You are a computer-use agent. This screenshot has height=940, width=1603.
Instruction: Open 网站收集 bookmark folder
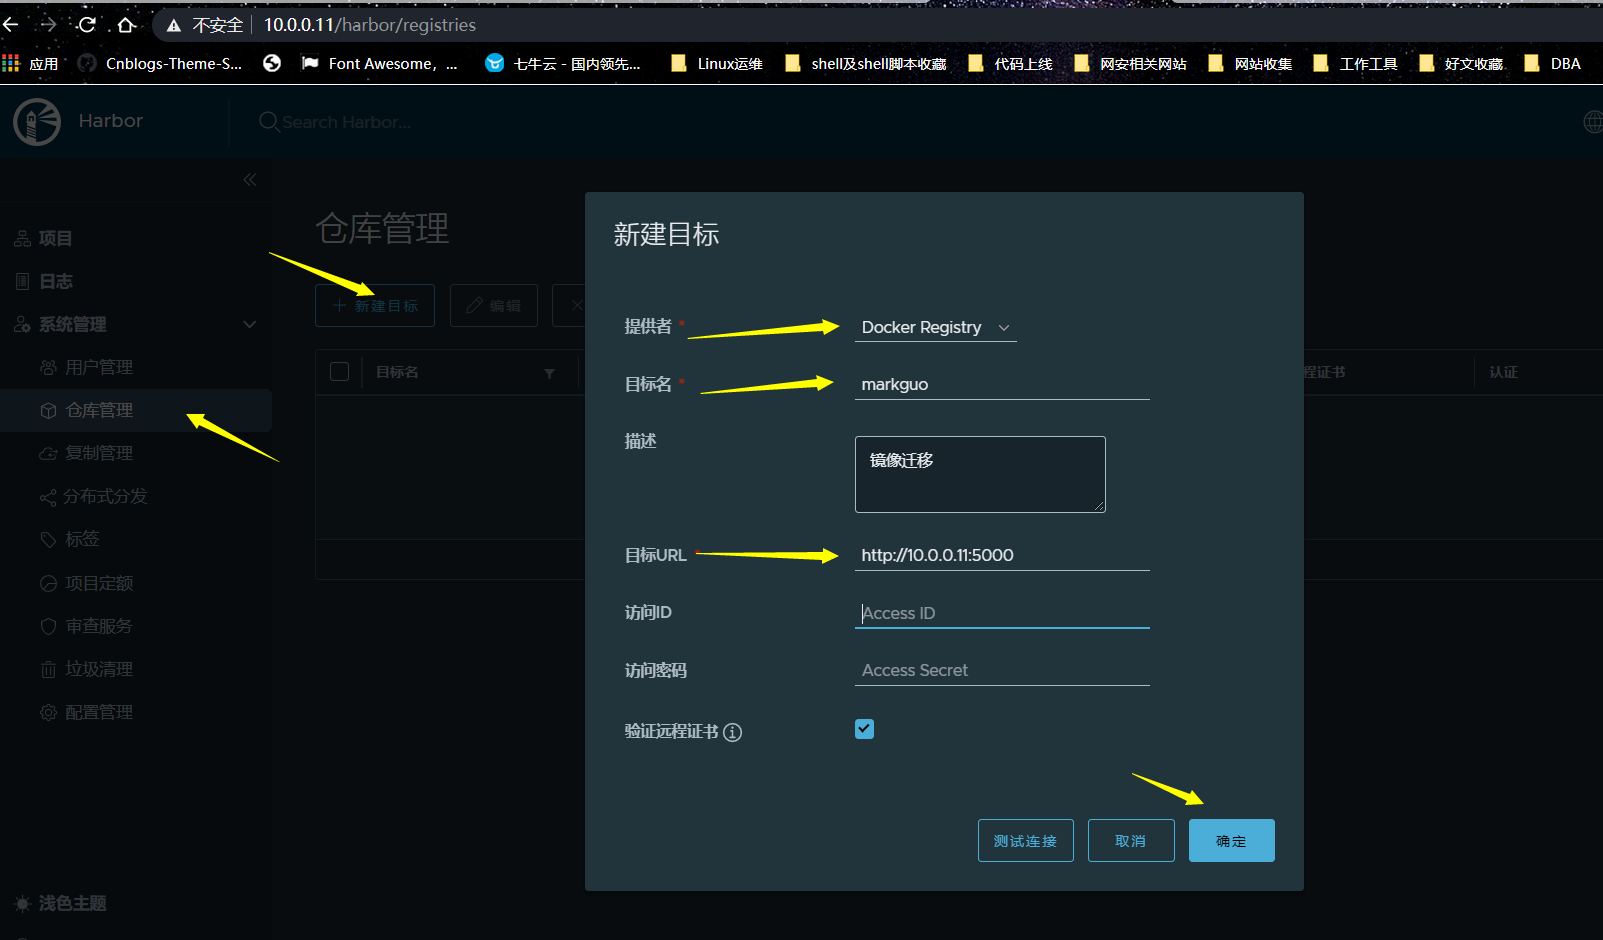pyautogui.click(x=1250, y=64)
